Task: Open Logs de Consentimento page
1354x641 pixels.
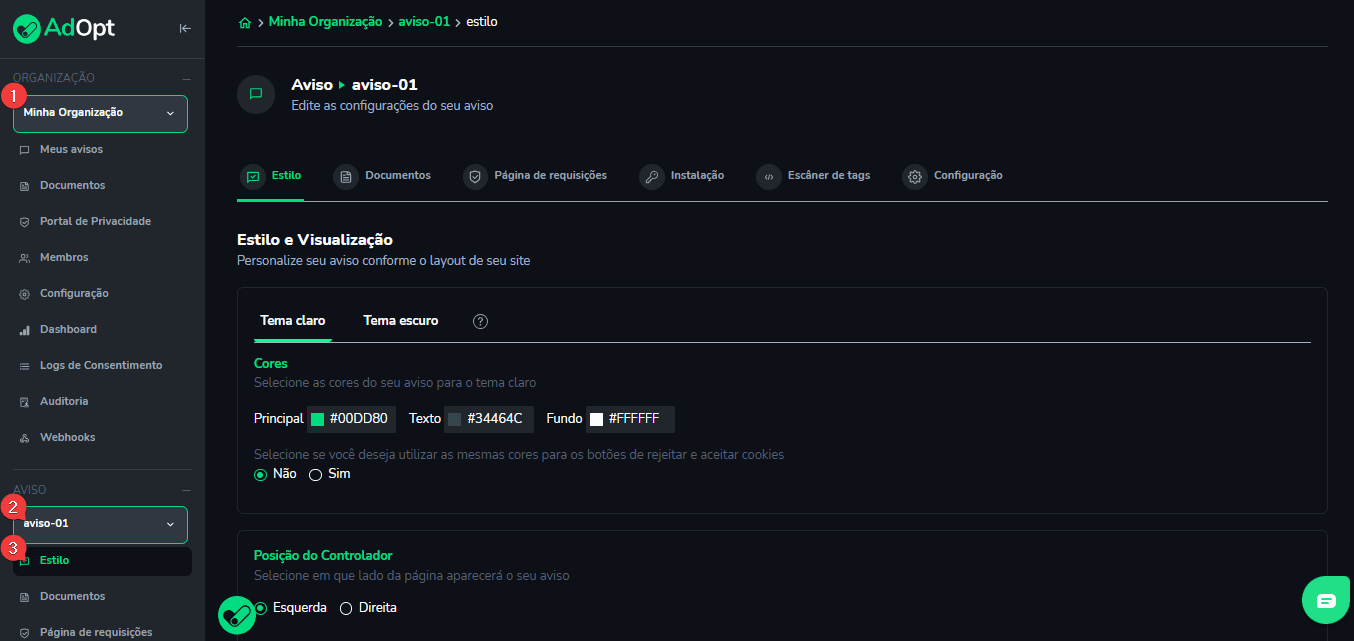Action: coord(101,366)
